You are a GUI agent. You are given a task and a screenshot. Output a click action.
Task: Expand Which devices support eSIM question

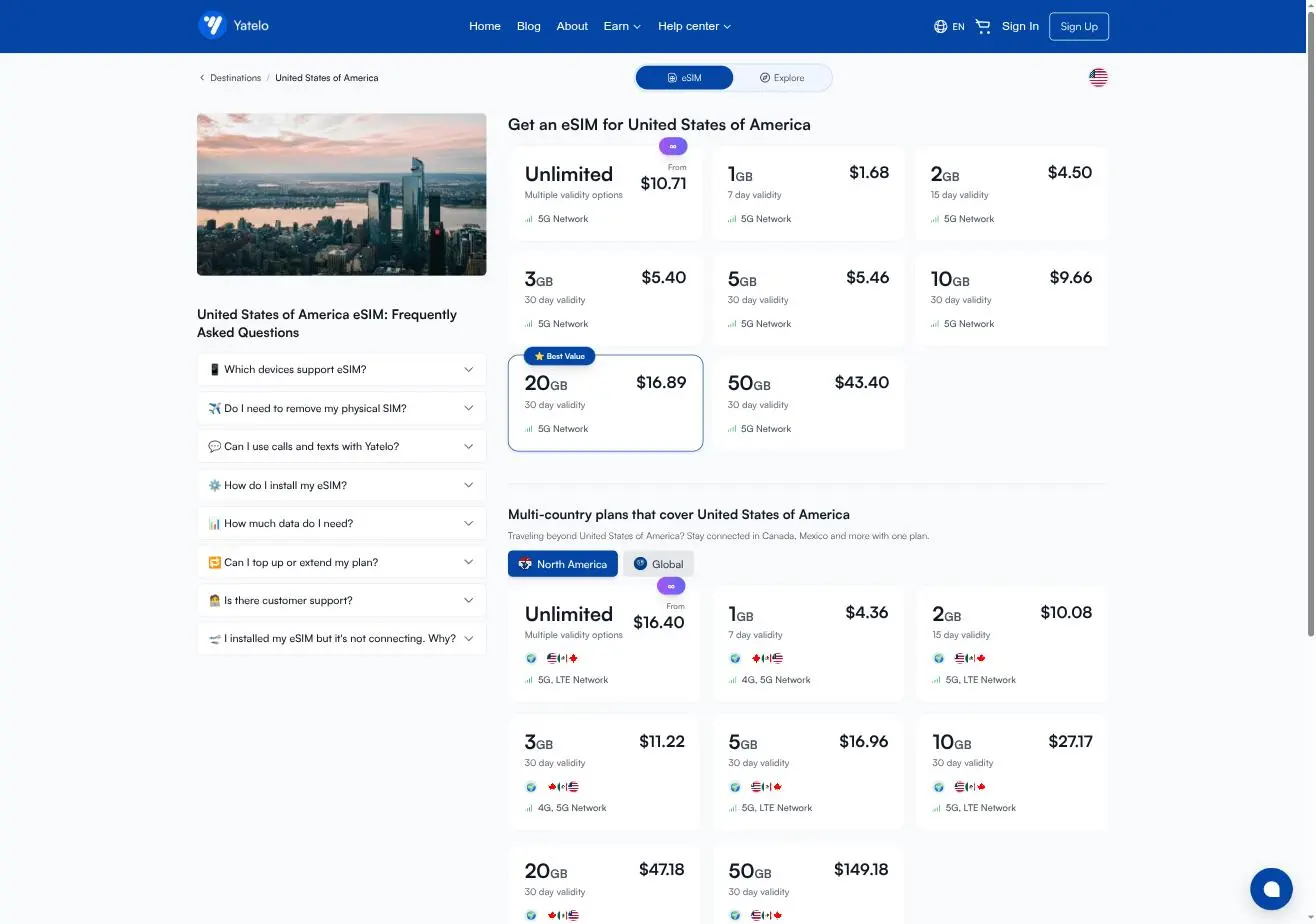tap(342, 370)
